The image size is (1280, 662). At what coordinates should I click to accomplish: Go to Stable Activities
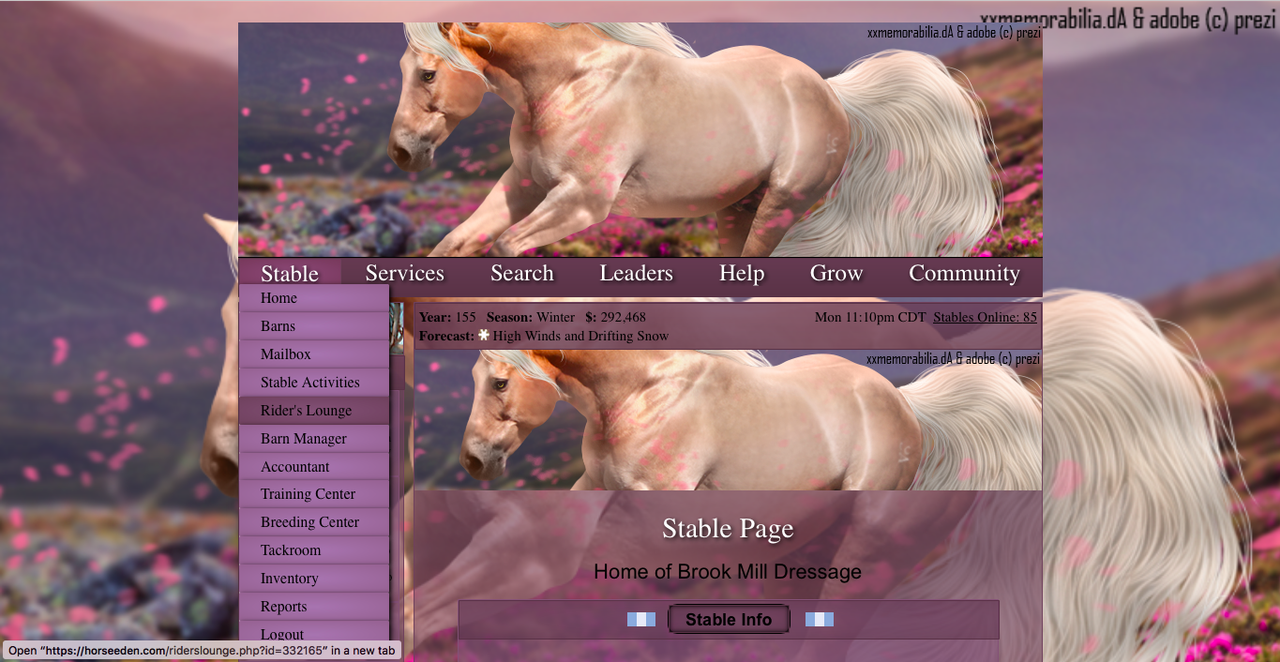pos(314,382)
